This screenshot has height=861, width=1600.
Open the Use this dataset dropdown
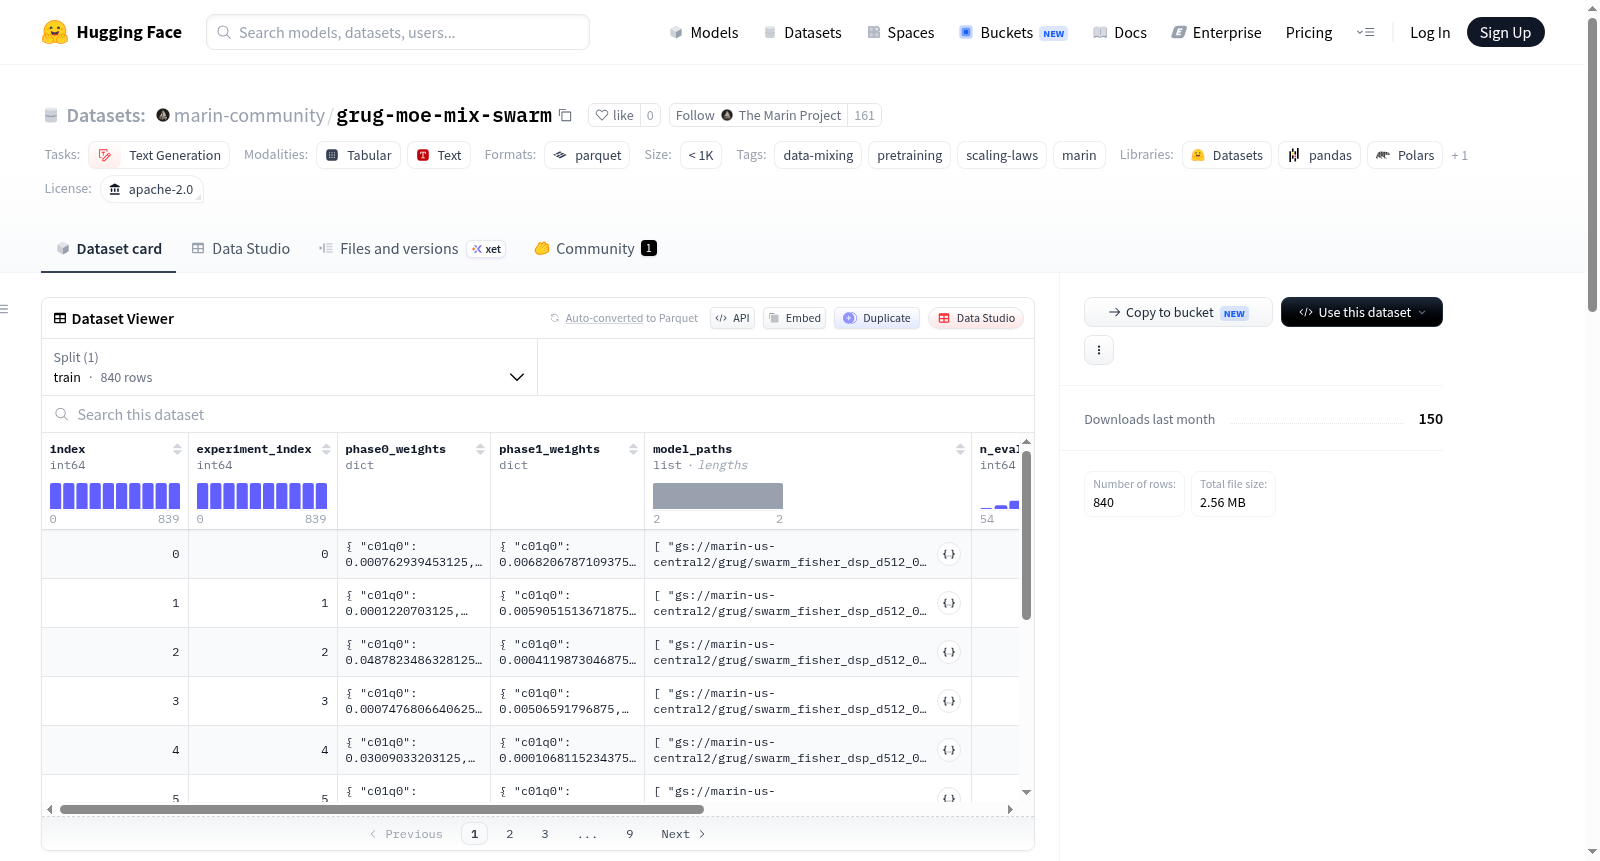click(x=1362, y=312)
